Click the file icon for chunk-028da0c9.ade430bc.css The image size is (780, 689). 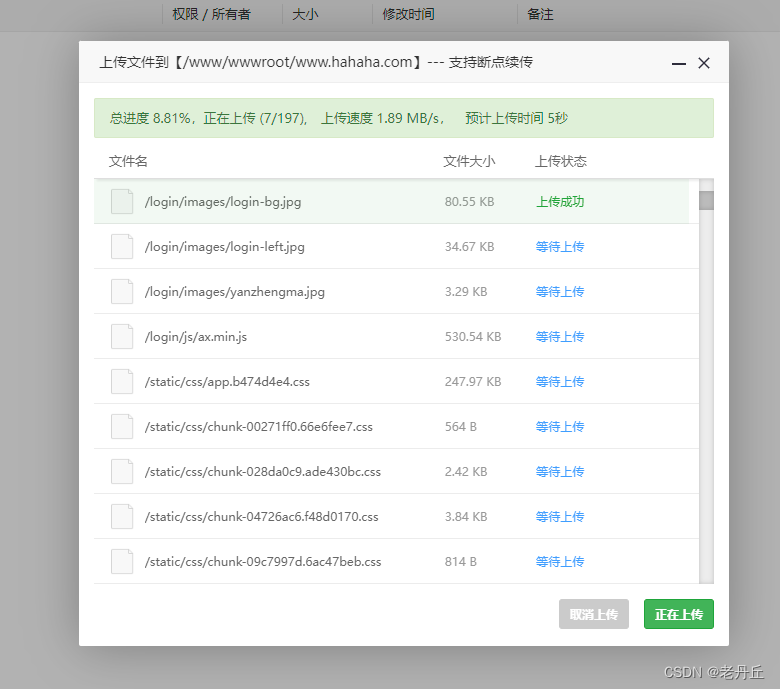(x=122, y=472)
